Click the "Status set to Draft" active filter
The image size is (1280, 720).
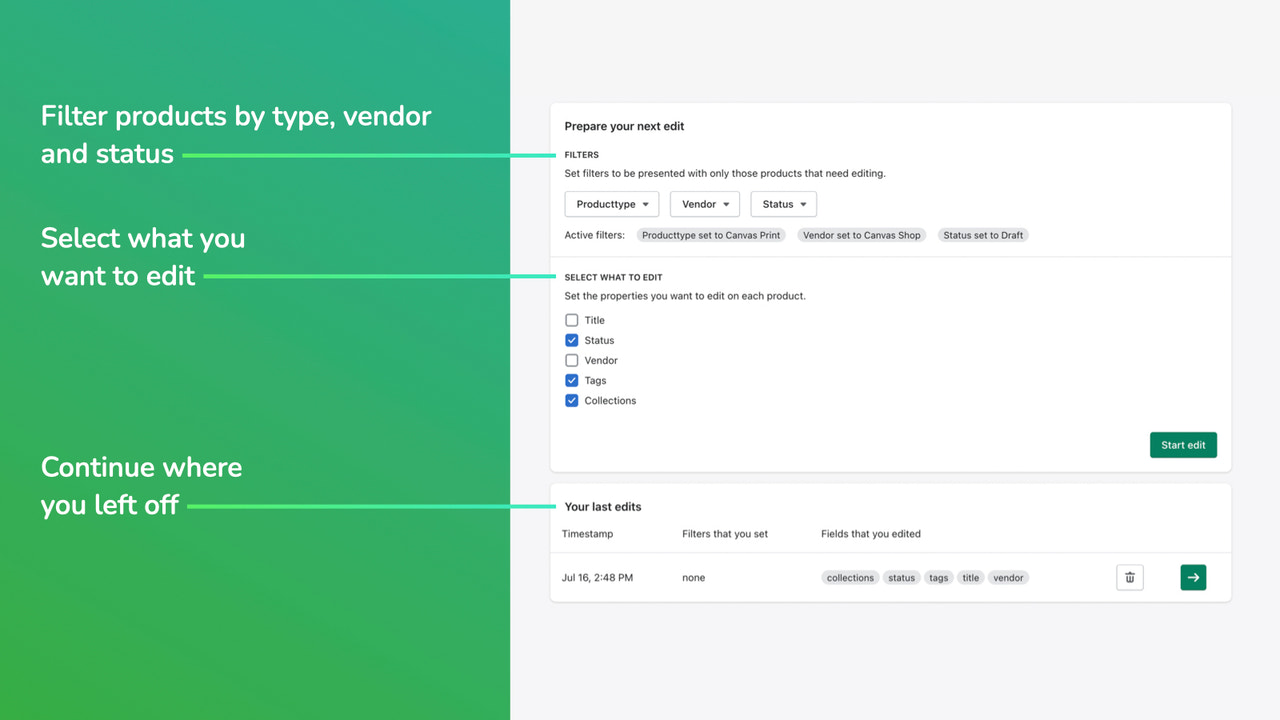click(982, 235)
